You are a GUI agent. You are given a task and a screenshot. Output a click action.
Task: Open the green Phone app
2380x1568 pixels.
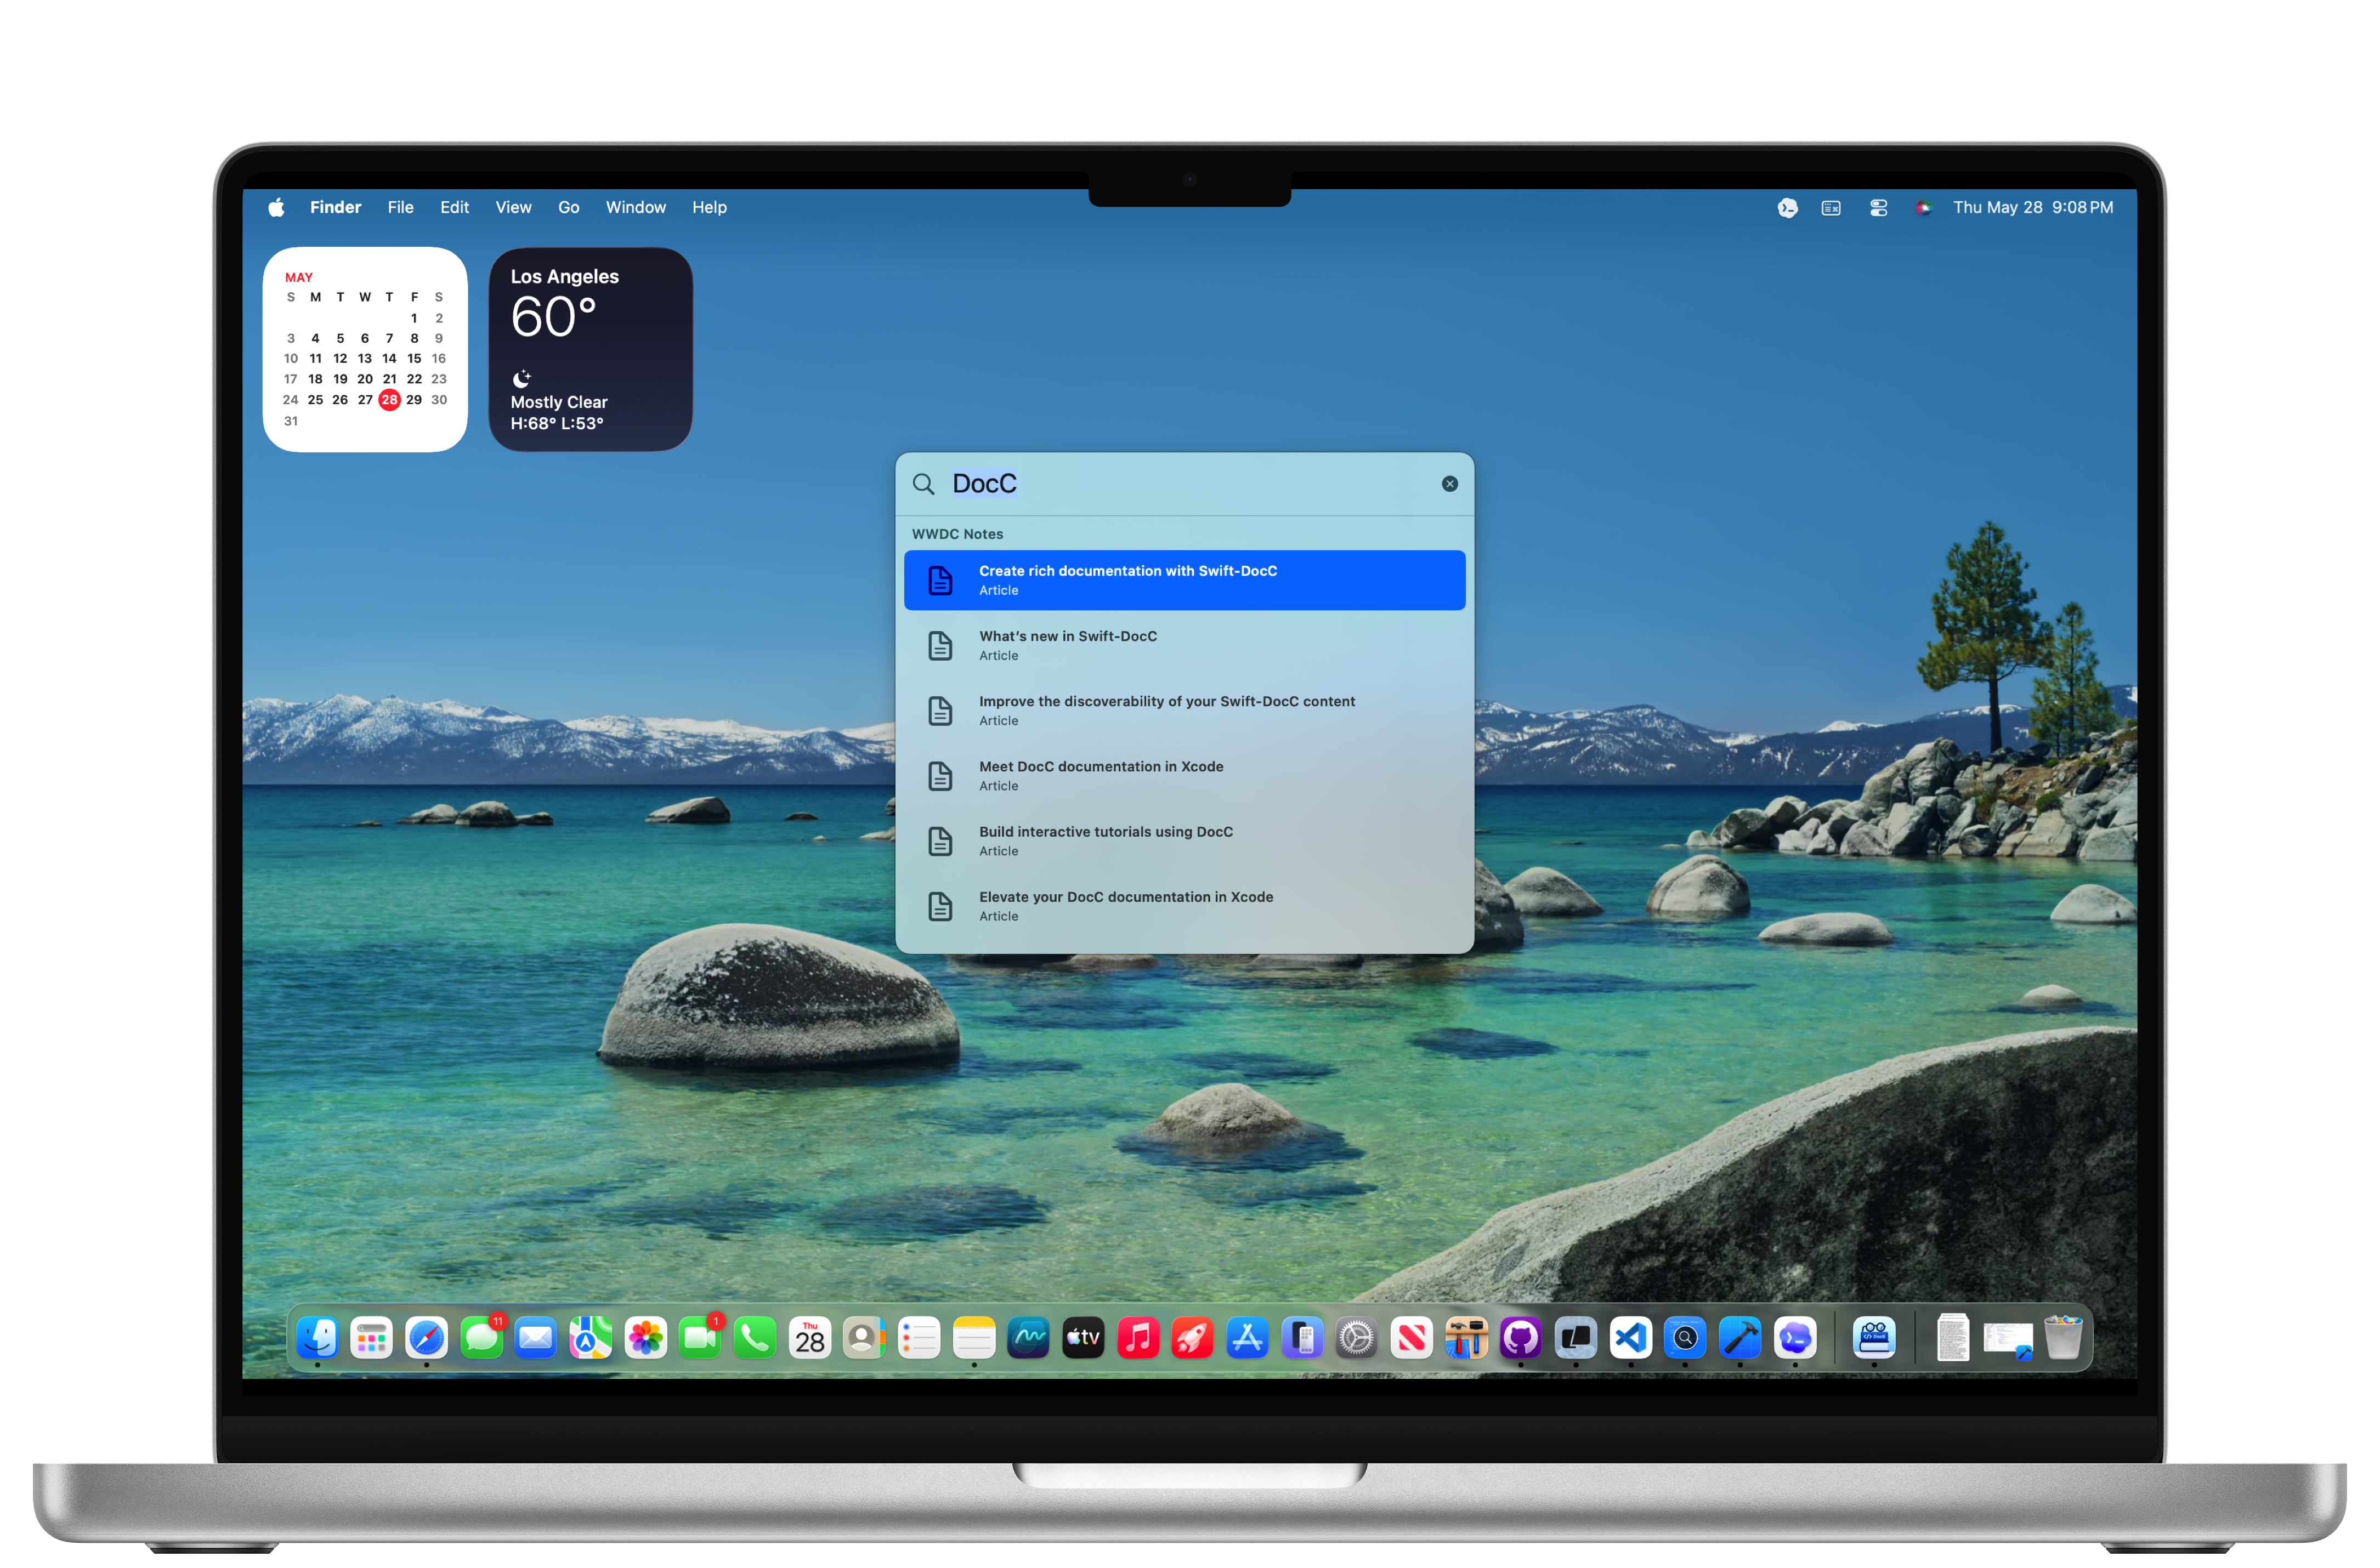[755, 1337]
